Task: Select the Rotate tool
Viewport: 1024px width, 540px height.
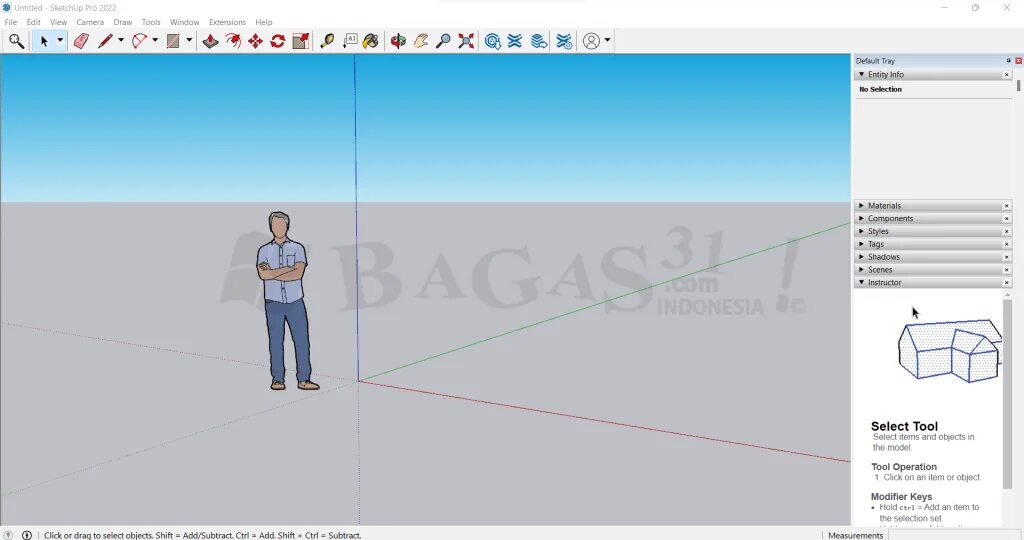Action: [278, 41]
